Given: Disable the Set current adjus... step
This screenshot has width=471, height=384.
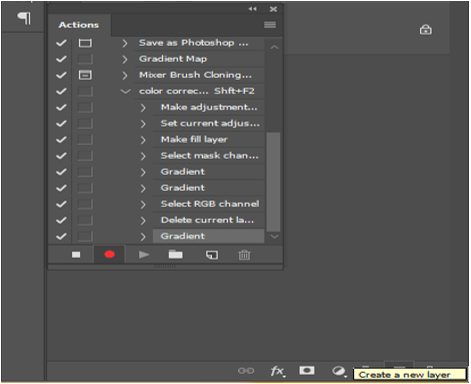Looking at the screenshot, I should (61, 123).
